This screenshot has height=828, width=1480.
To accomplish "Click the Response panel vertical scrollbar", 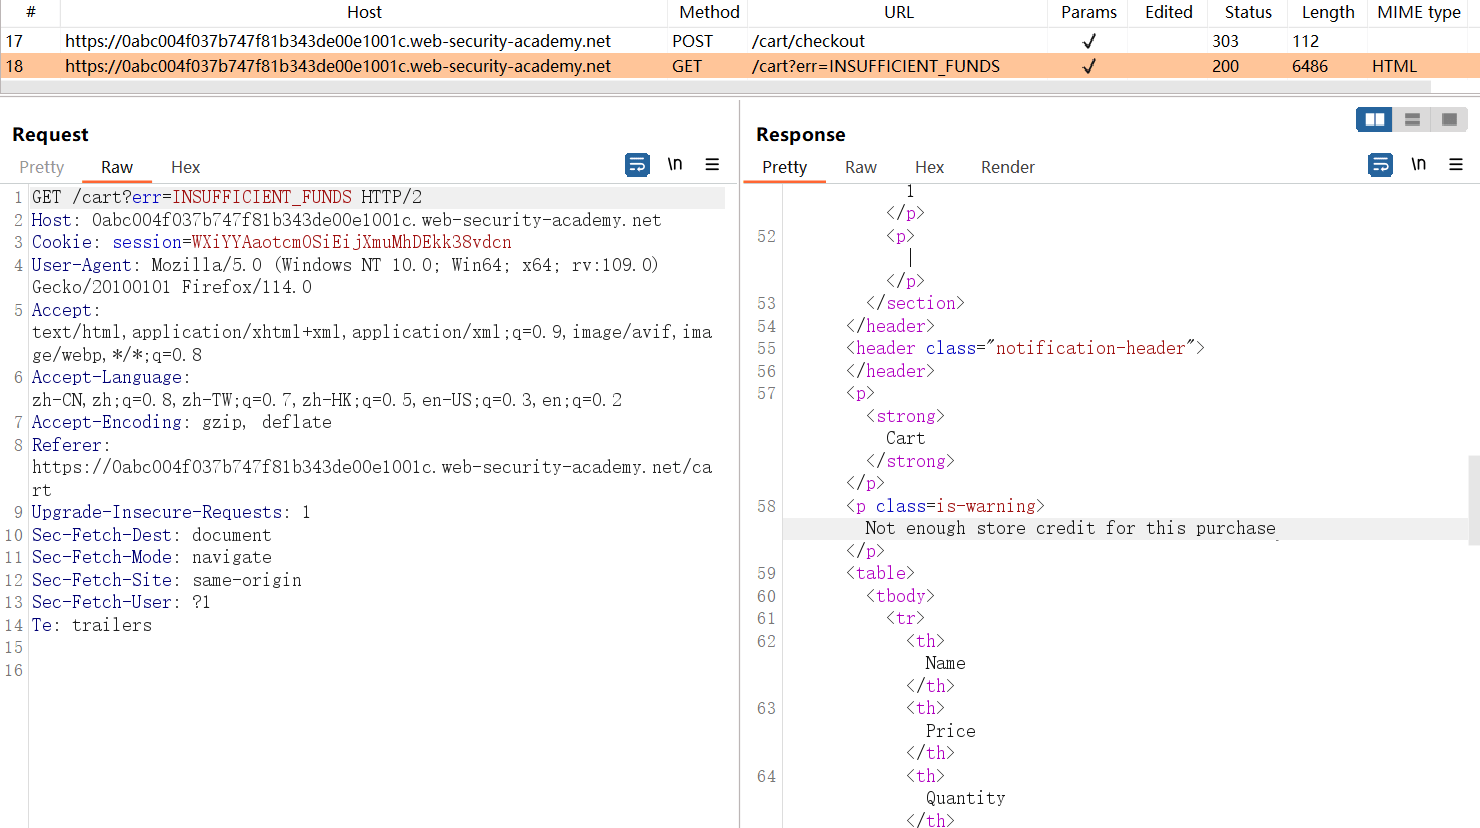I will (x=1474, y=500).
